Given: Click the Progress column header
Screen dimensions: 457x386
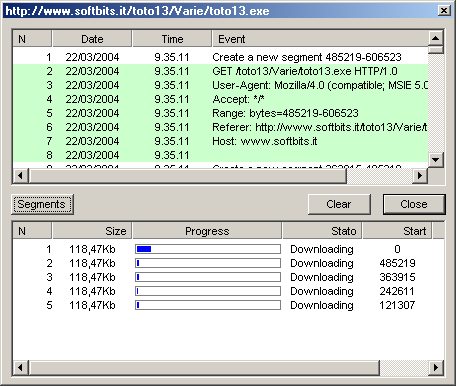Looking at the screenshot, I should tap(207, 231).
